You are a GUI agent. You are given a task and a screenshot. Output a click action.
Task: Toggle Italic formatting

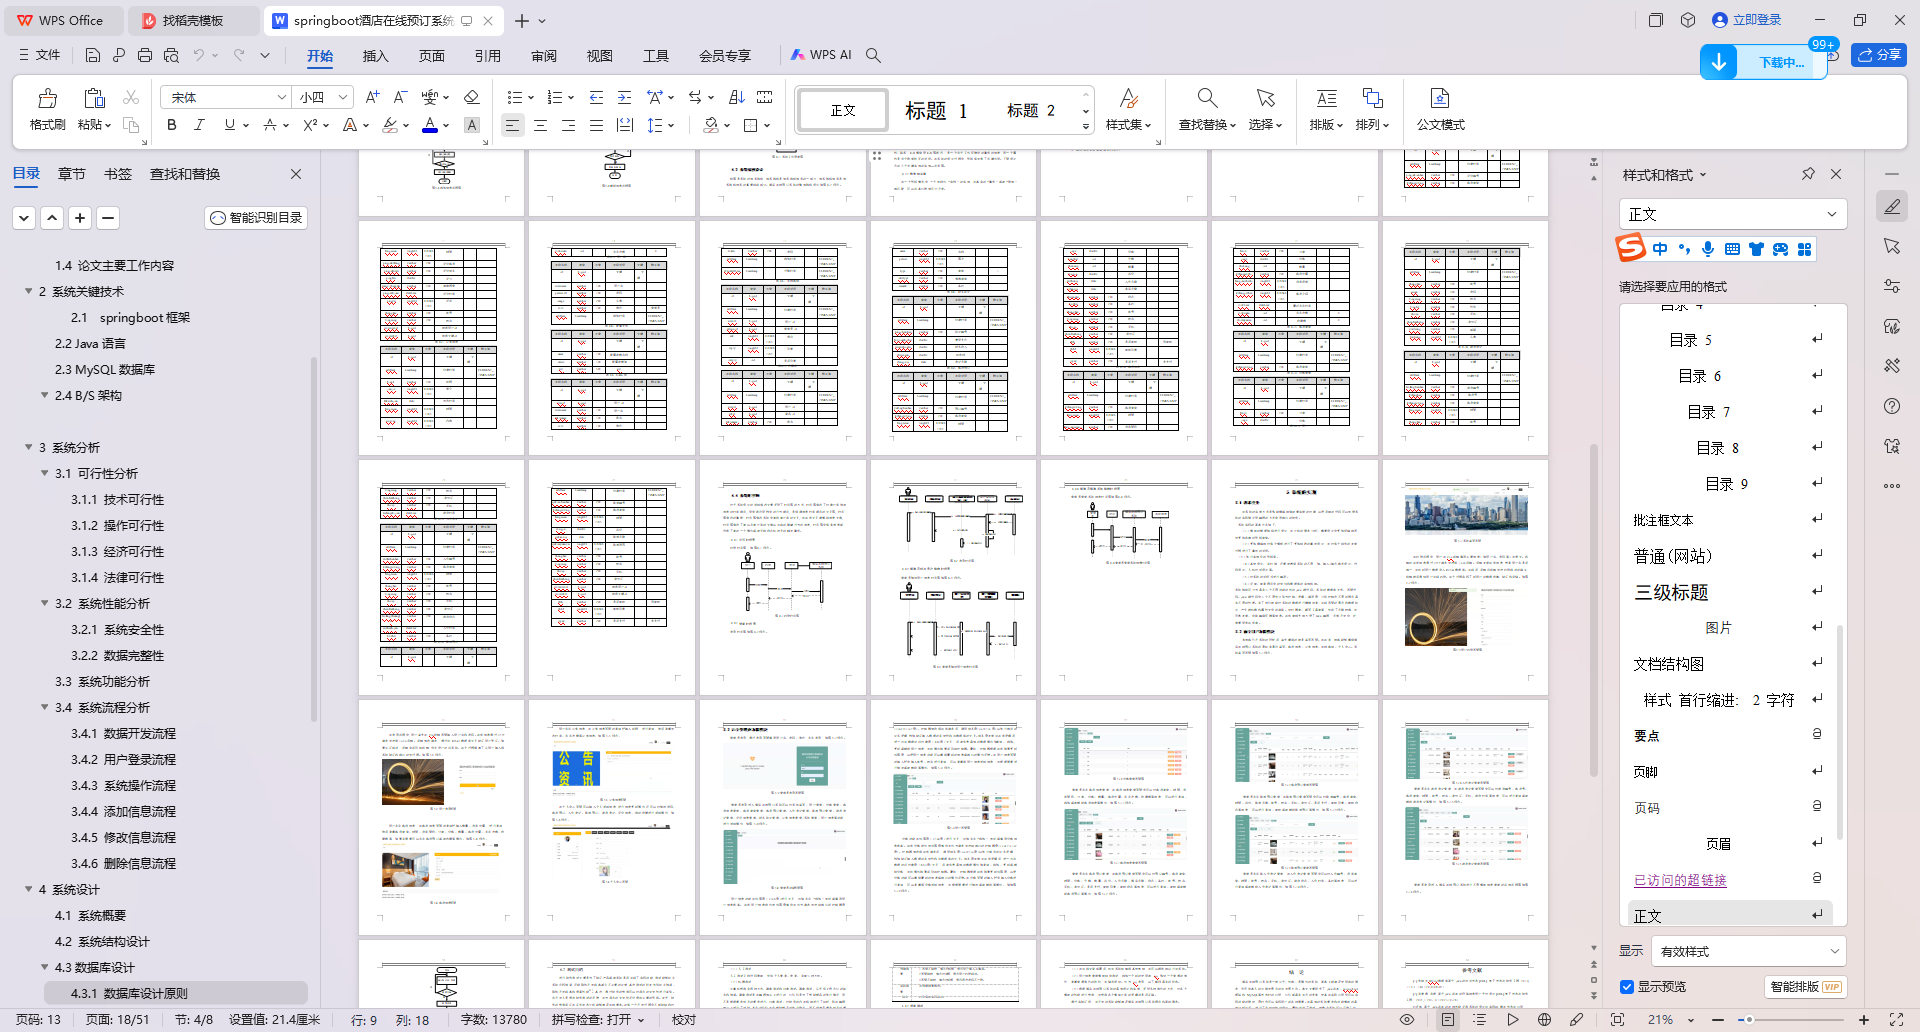click(199, 125)
